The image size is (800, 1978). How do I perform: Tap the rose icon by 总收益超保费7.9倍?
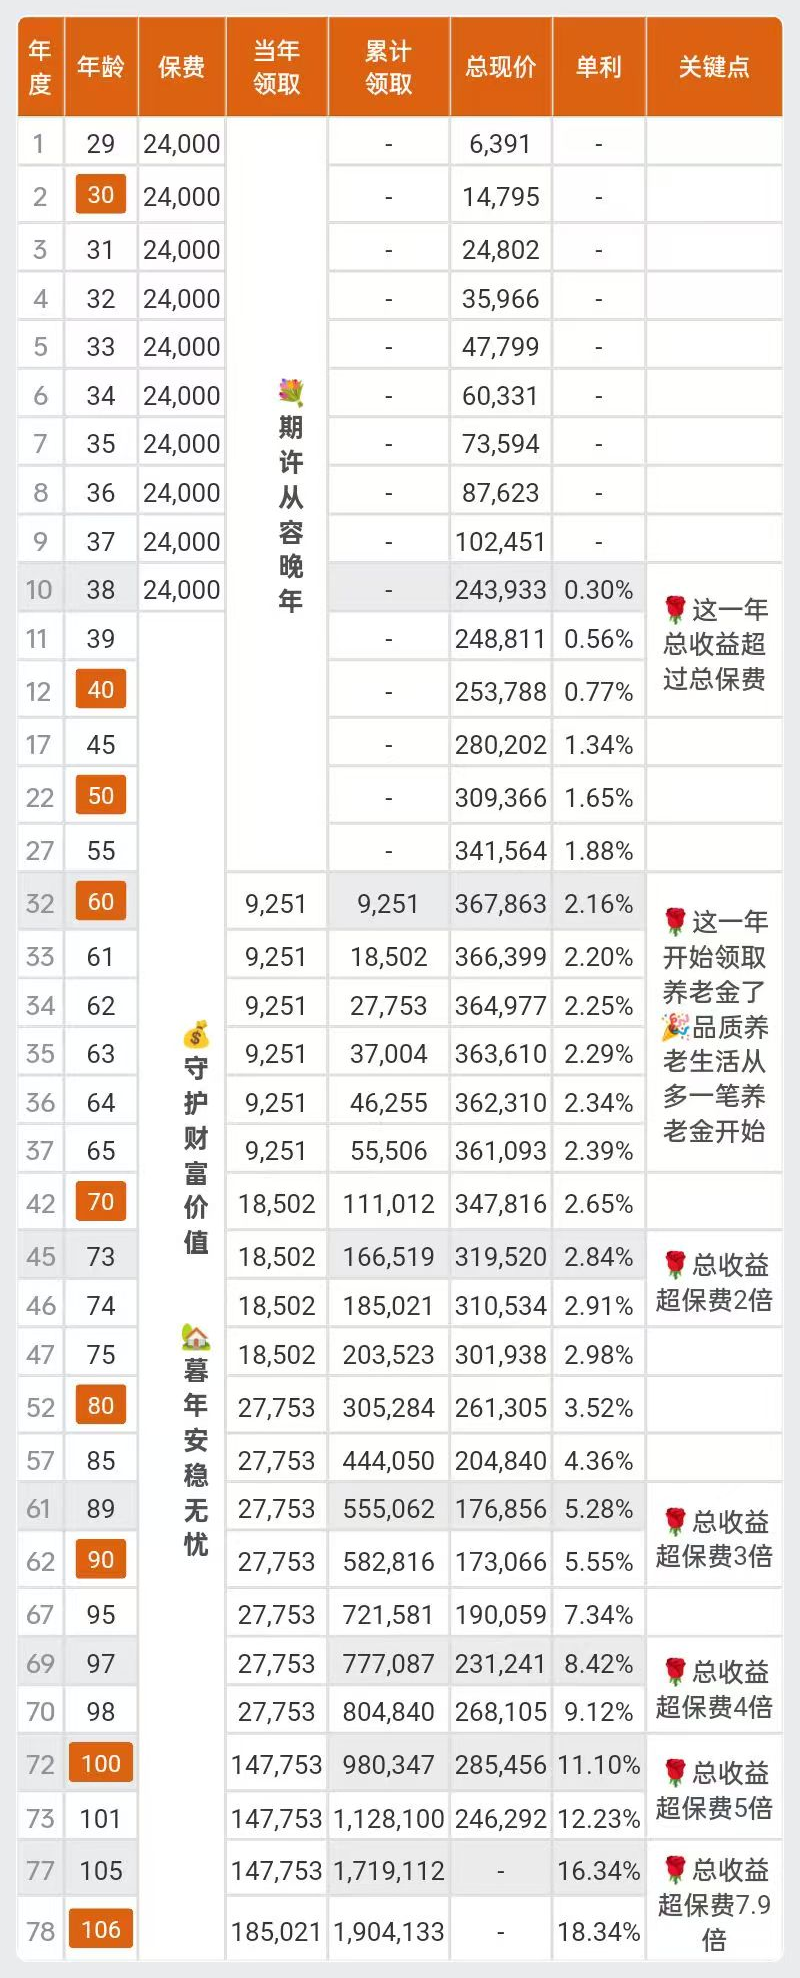click(x=676, y=1869)
